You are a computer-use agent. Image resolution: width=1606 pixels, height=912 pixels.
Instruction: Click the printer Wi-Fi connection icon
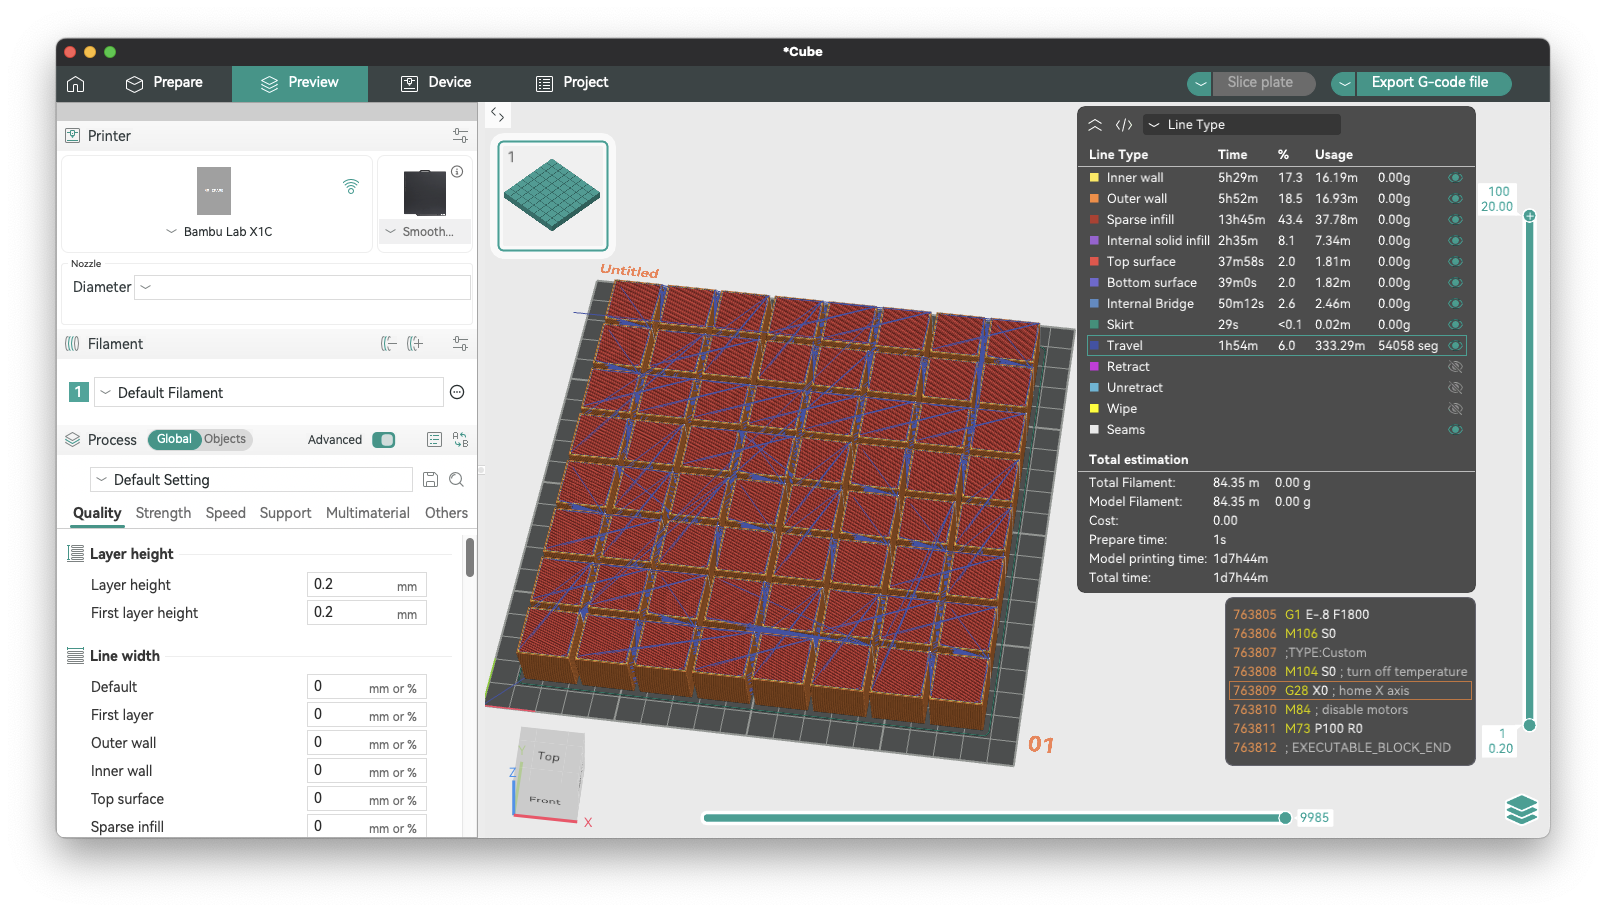(x=351, y=186)
